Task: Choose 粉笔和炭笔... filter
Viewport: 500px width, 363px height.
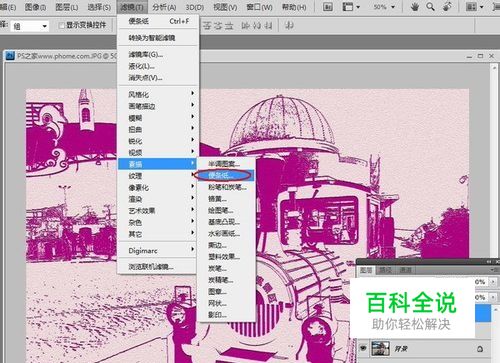Action: point(226,187)
